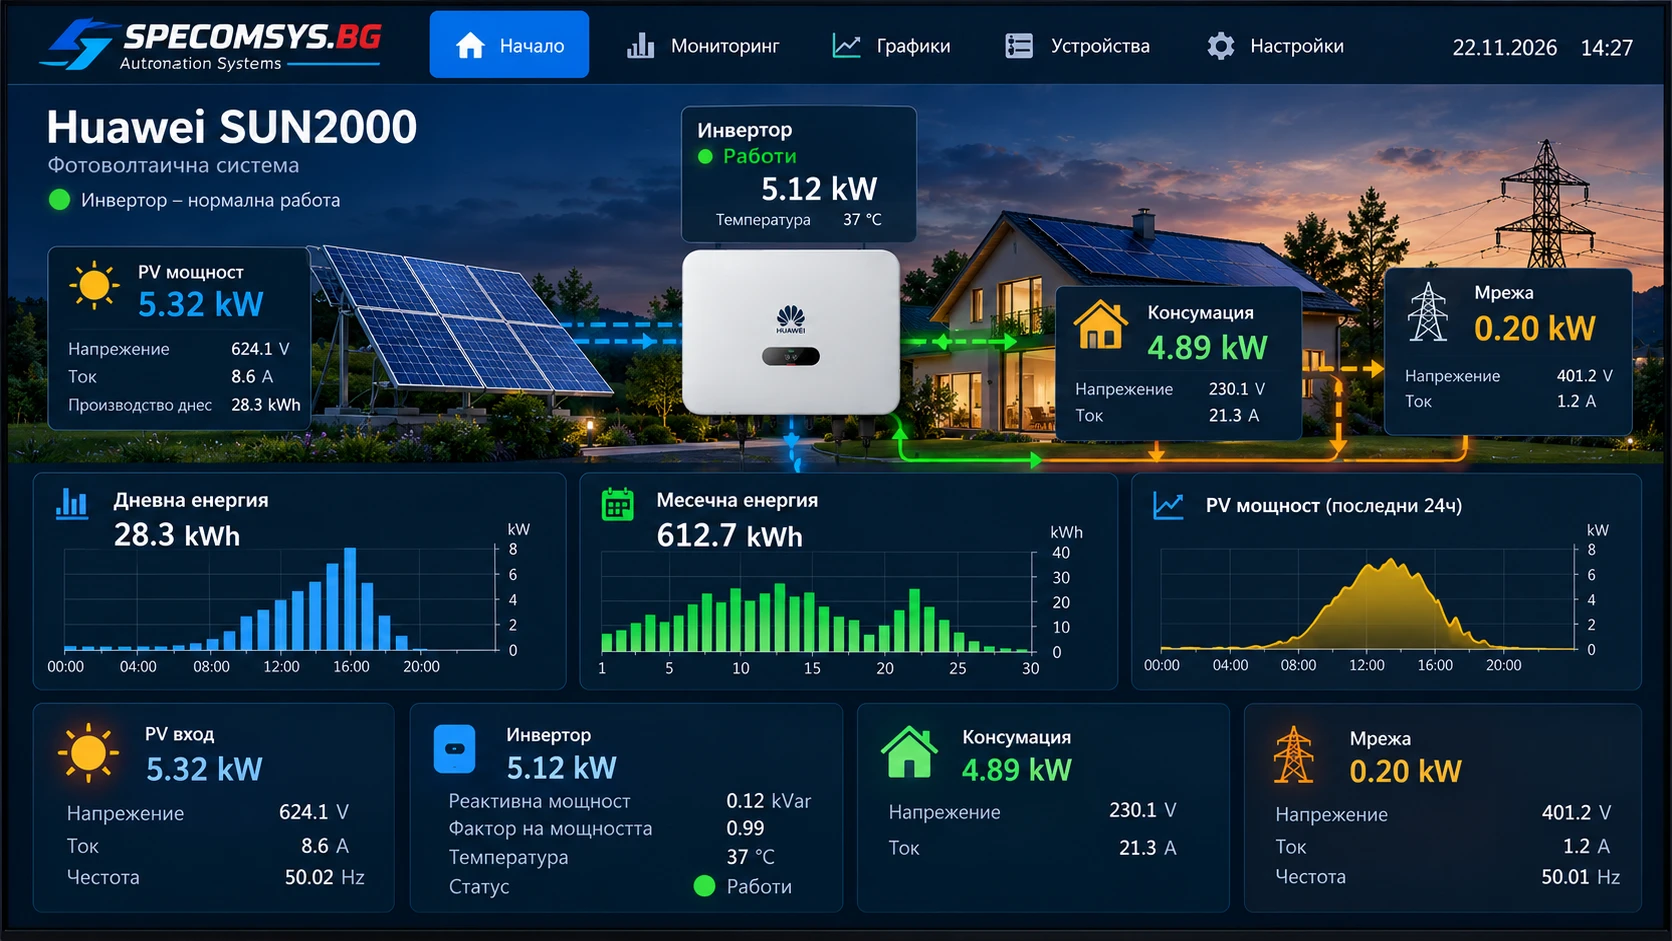Click the sun icon in PV вход panel

tap(88, 752)
